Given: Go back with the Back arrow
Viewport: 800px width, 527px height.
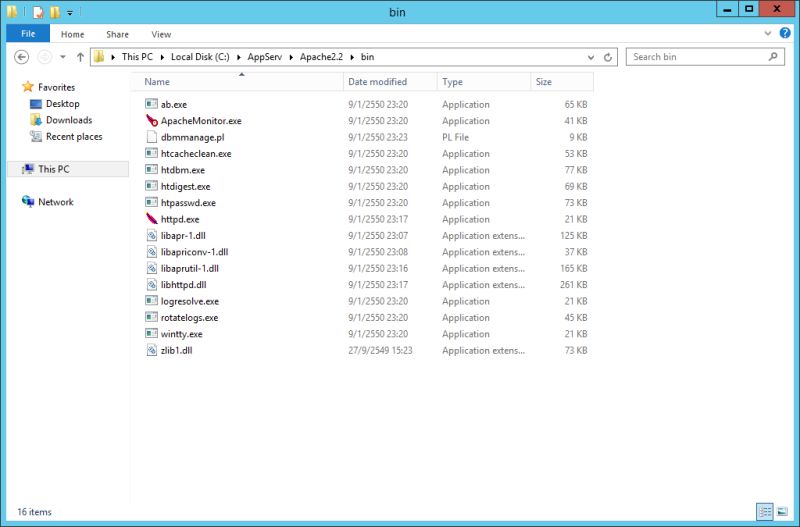Looking at the screenshot, I should click(x=21, y=57).
